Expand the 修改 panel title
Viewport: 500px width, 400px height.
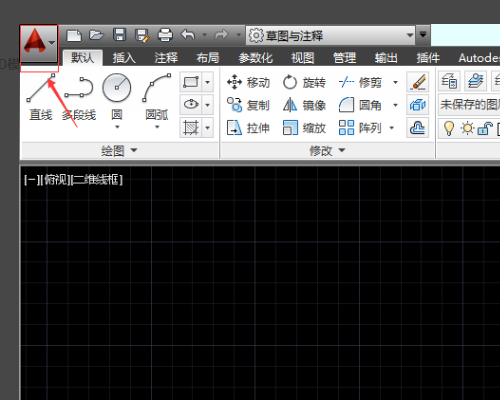click(327, 151)
